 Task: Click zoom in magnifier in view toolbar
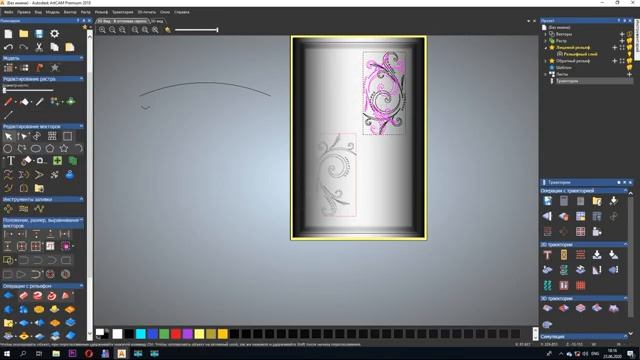pos(102,30)
